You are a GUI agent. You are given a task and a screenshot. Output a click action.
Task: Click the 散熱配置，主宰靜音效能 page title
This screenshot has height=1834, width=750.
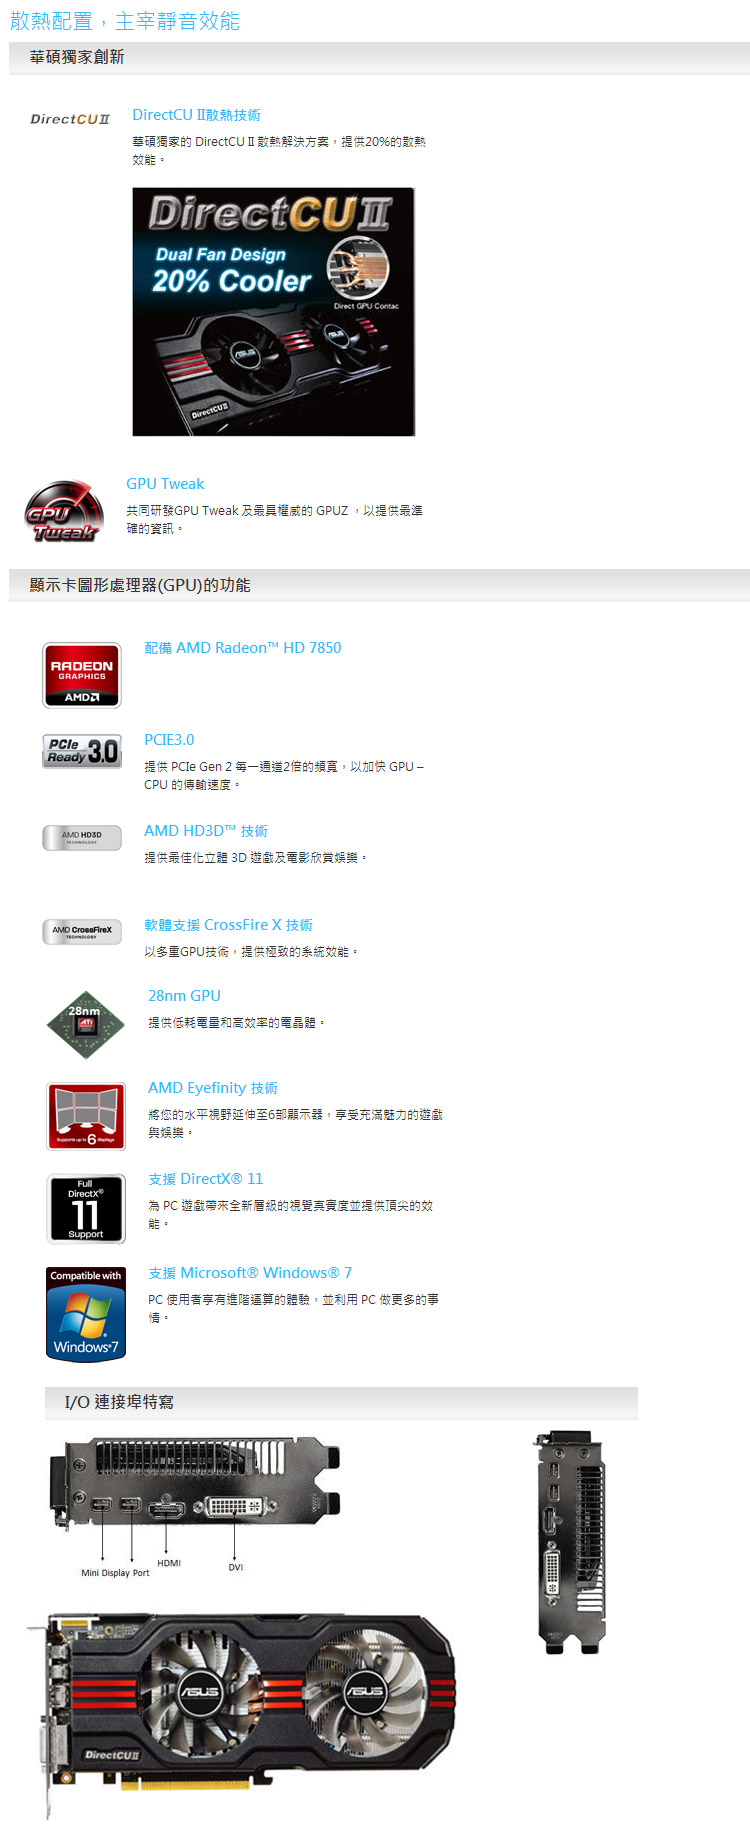[x=125, y=21]
